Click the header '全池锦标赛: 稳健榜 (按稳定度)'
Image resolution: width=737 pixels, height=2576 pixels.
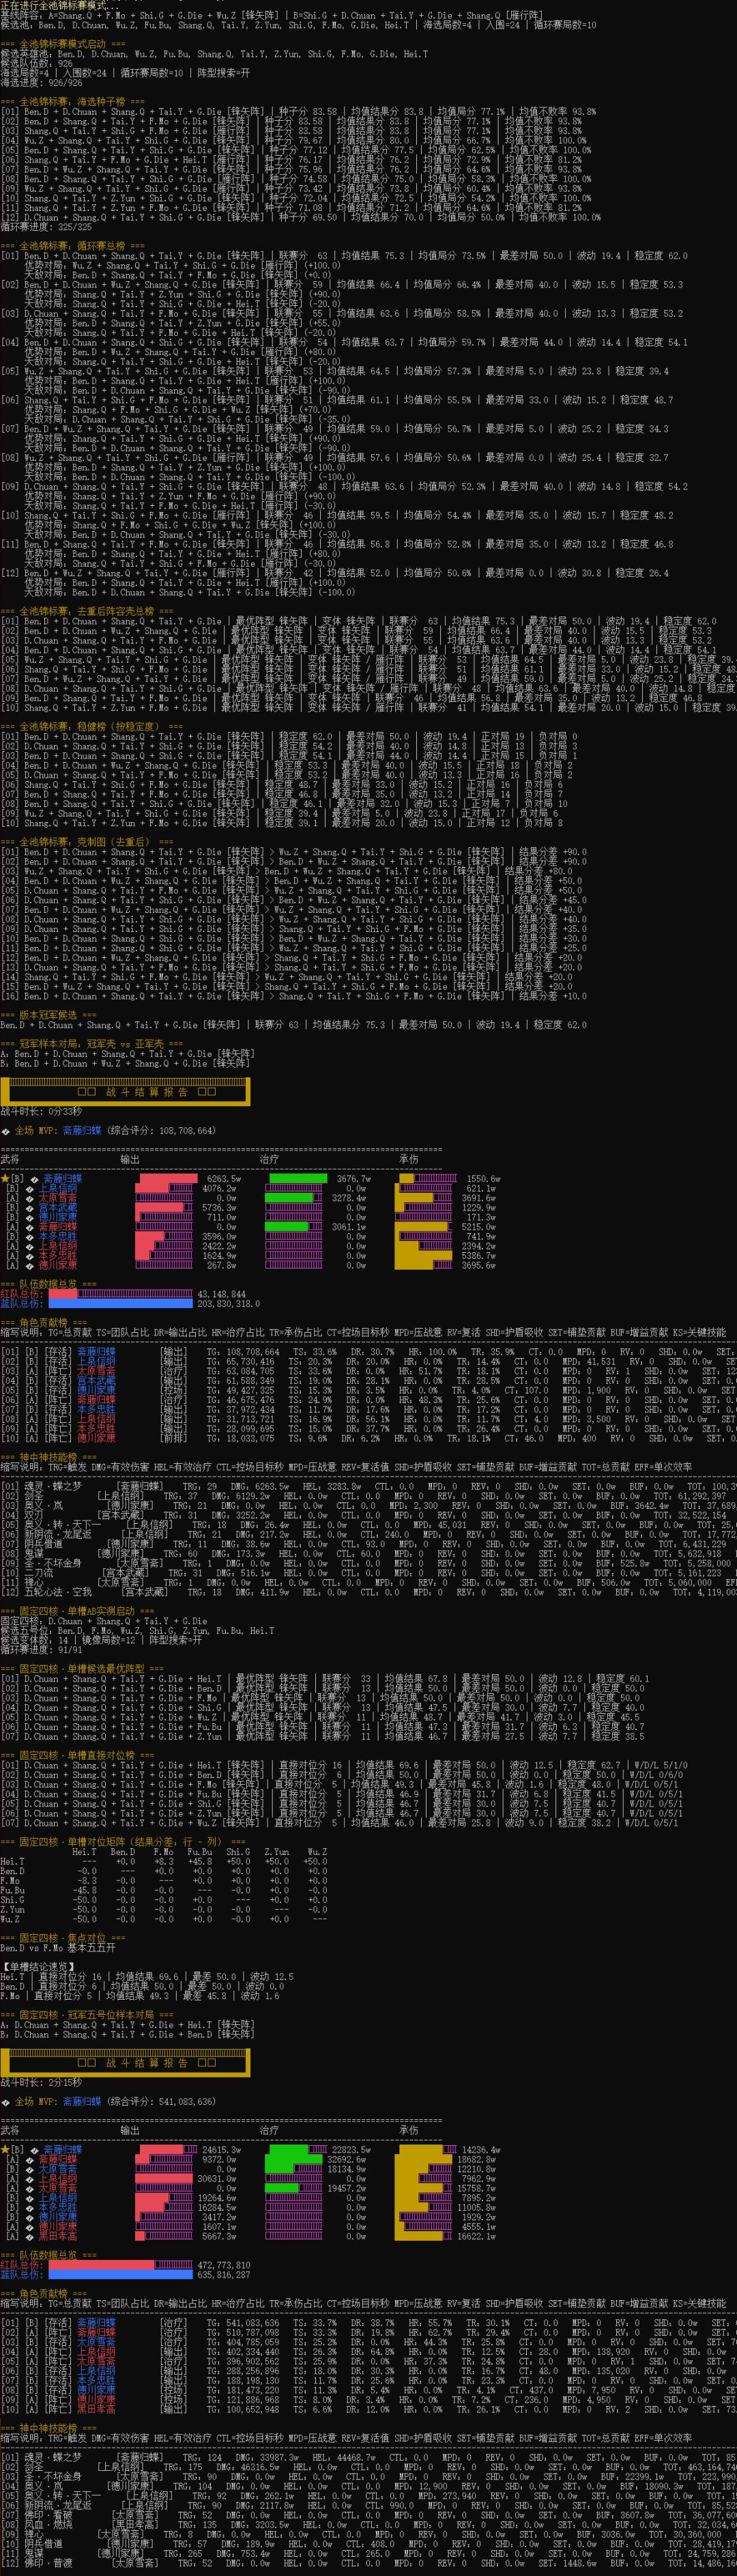(92, 727)
